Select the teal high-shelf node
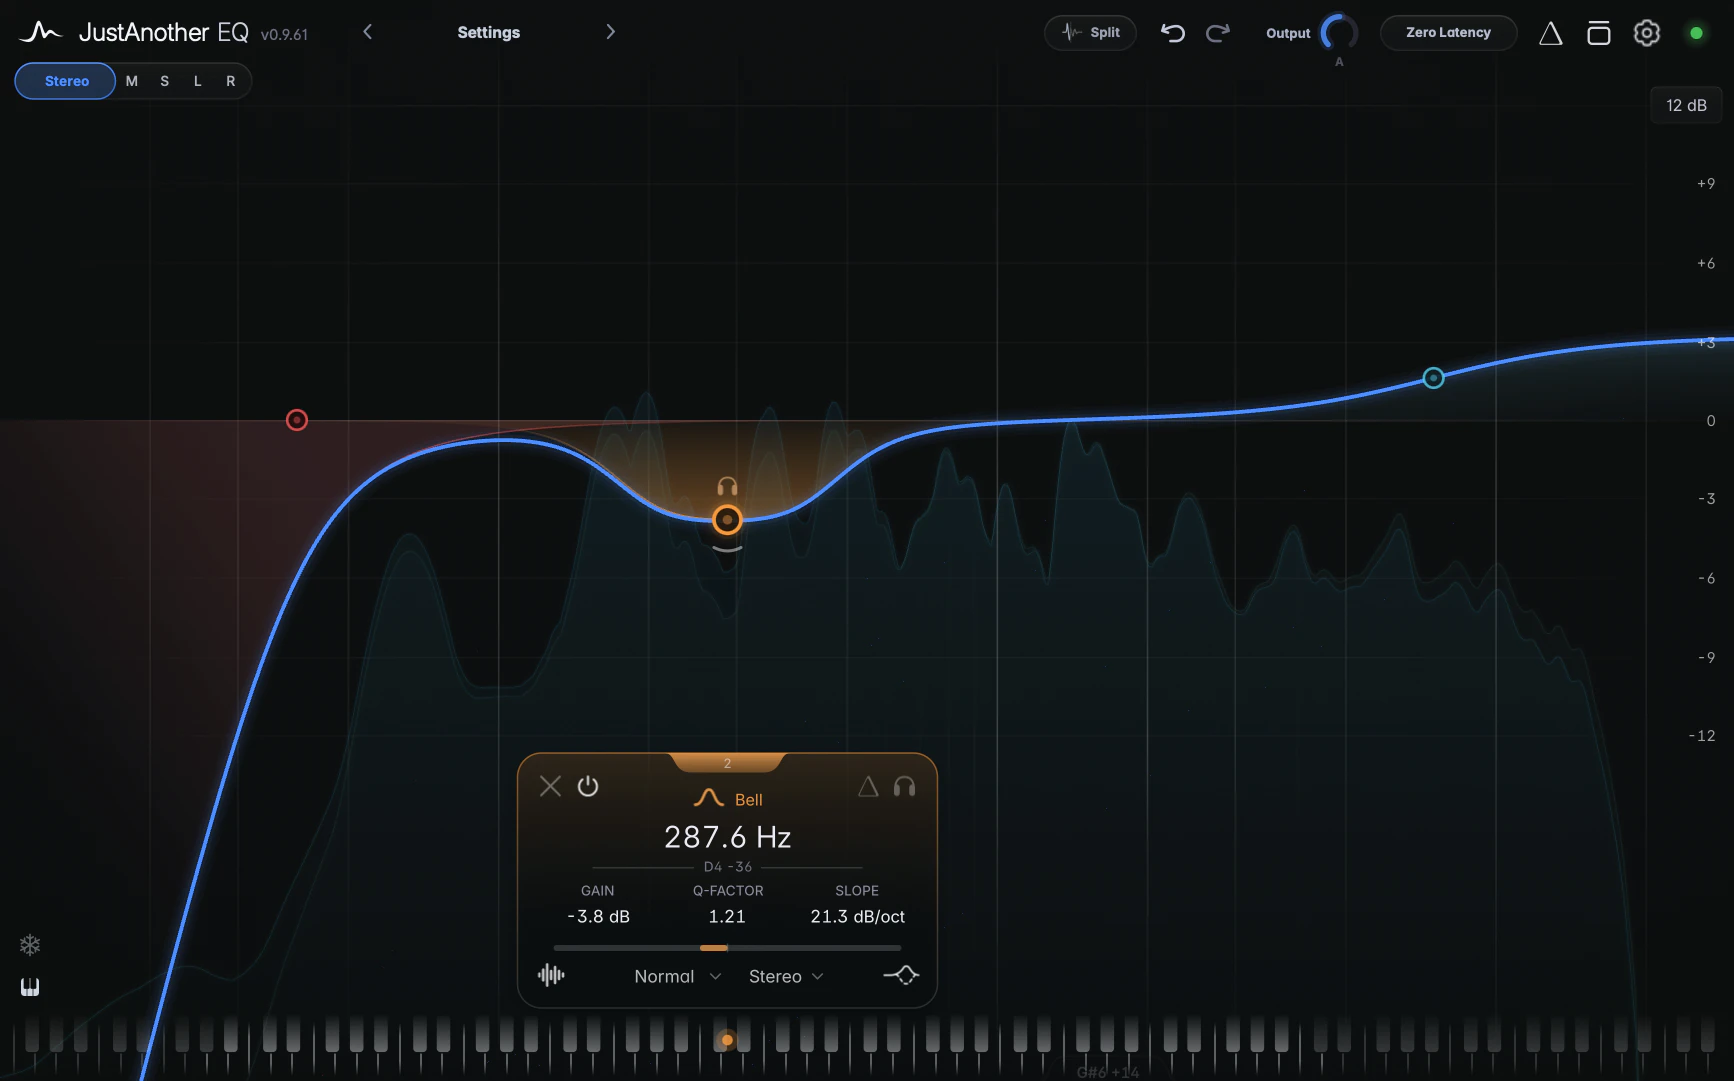This screenshot has height=1081, width=1734. tap(1433, 378)
